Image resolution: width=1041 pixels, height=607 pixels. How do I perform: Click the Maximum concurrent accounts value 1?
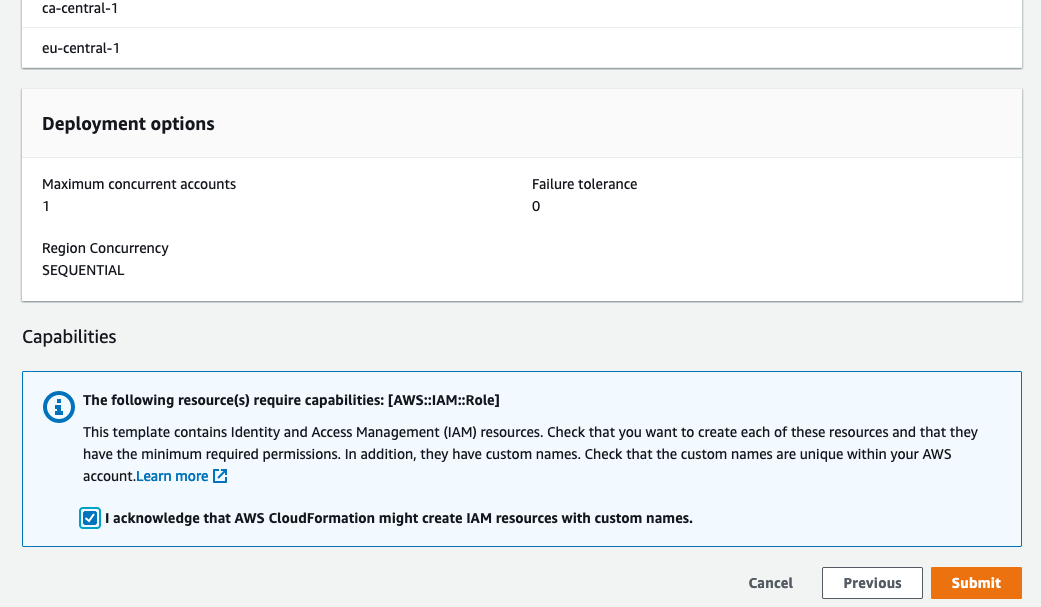click(x=46, y=206)
